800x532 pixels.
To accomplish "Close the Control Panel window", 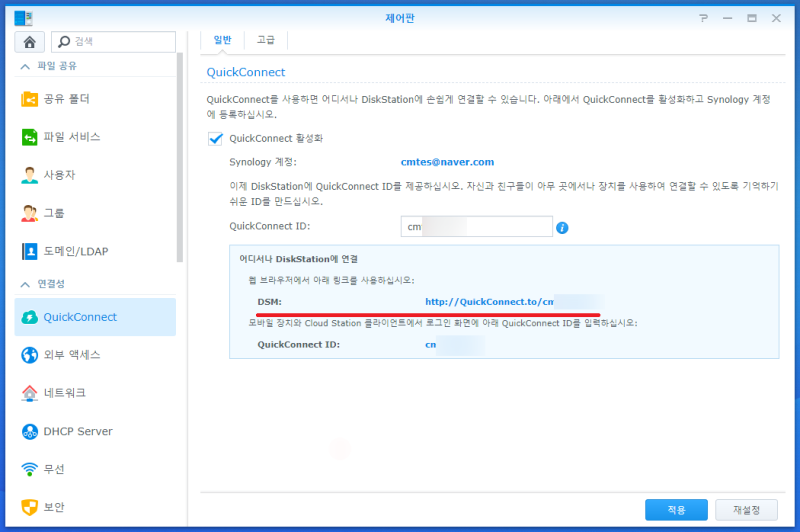I will [776, 18].
